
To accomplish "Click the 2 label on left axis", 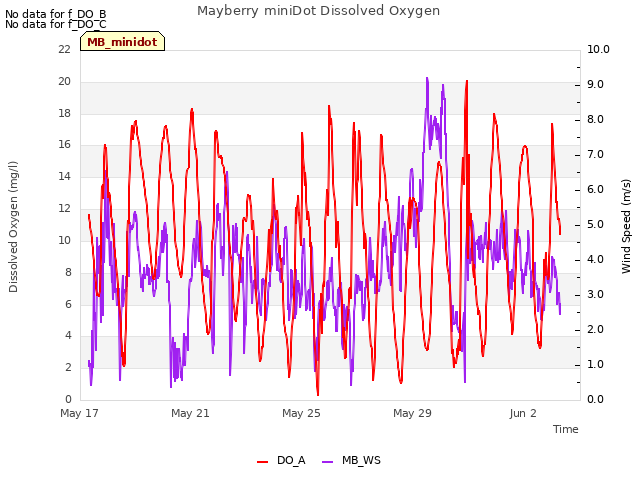I will click(68, 367).
